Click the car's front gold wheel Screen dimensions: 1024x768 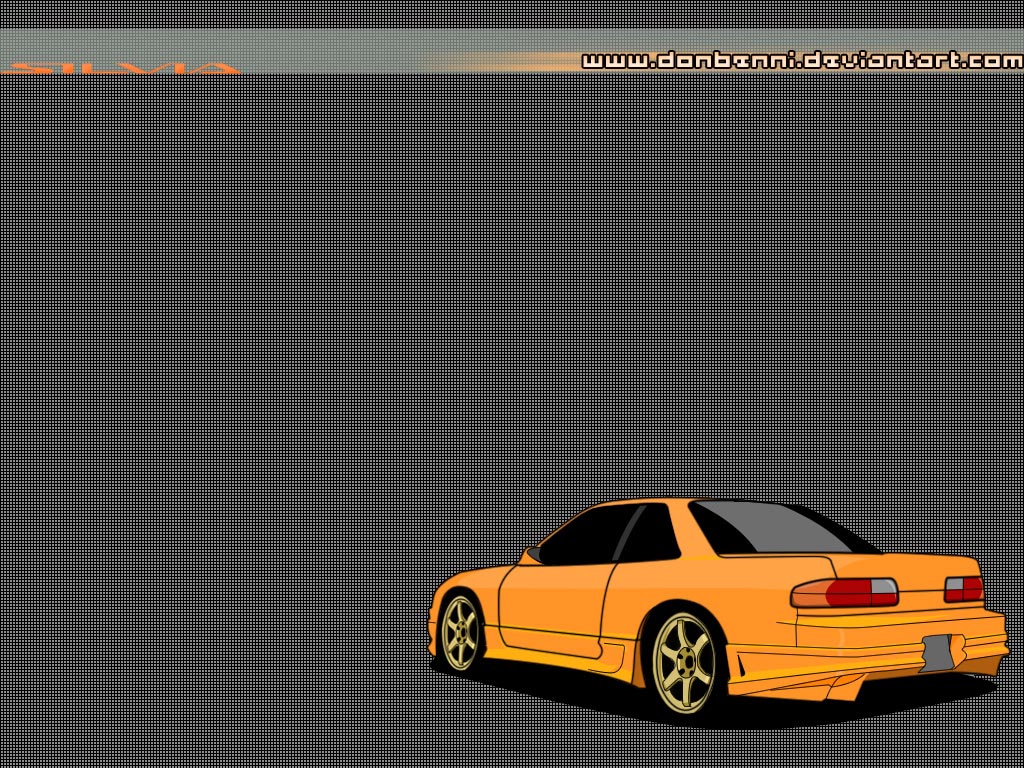pos(460,632)
